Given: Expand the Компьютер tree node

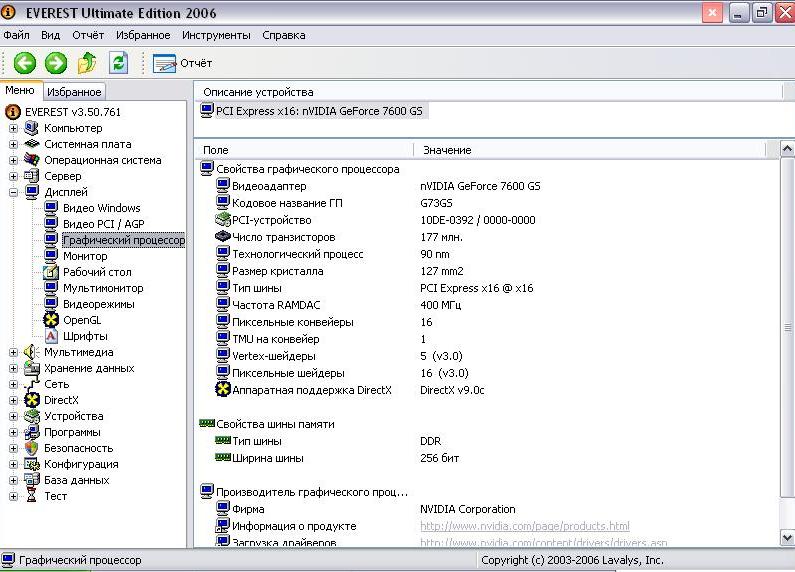Looking at the screenshot, I should [x=14, y=128].
